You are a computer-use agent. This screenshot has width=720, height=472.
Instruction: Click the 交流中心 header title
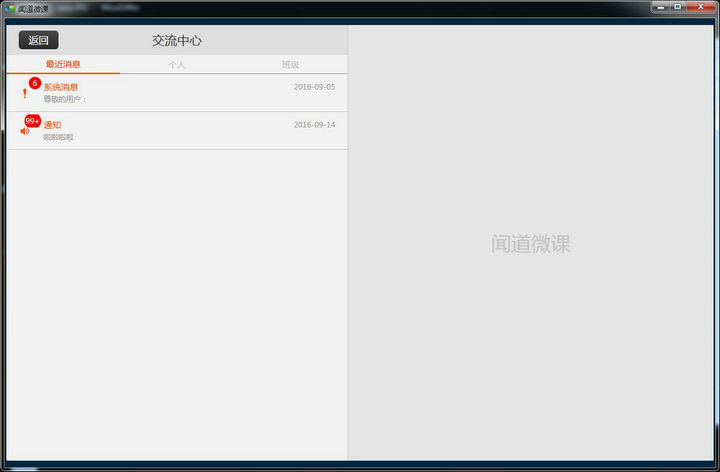coord(177,41)
